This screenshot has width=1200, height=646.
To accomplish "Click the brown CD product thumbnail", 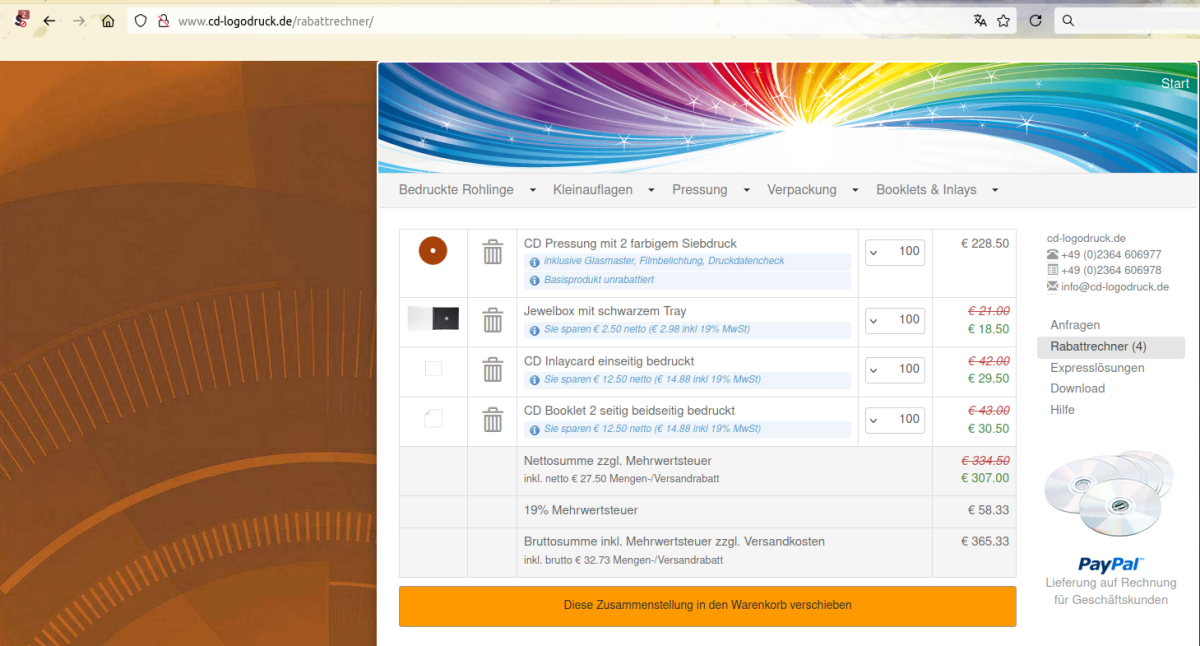I will click(x=433, y=250).
